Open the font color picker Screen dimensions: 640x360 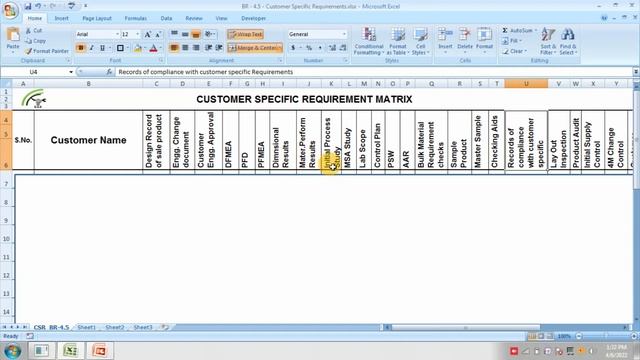click(153, 48)
